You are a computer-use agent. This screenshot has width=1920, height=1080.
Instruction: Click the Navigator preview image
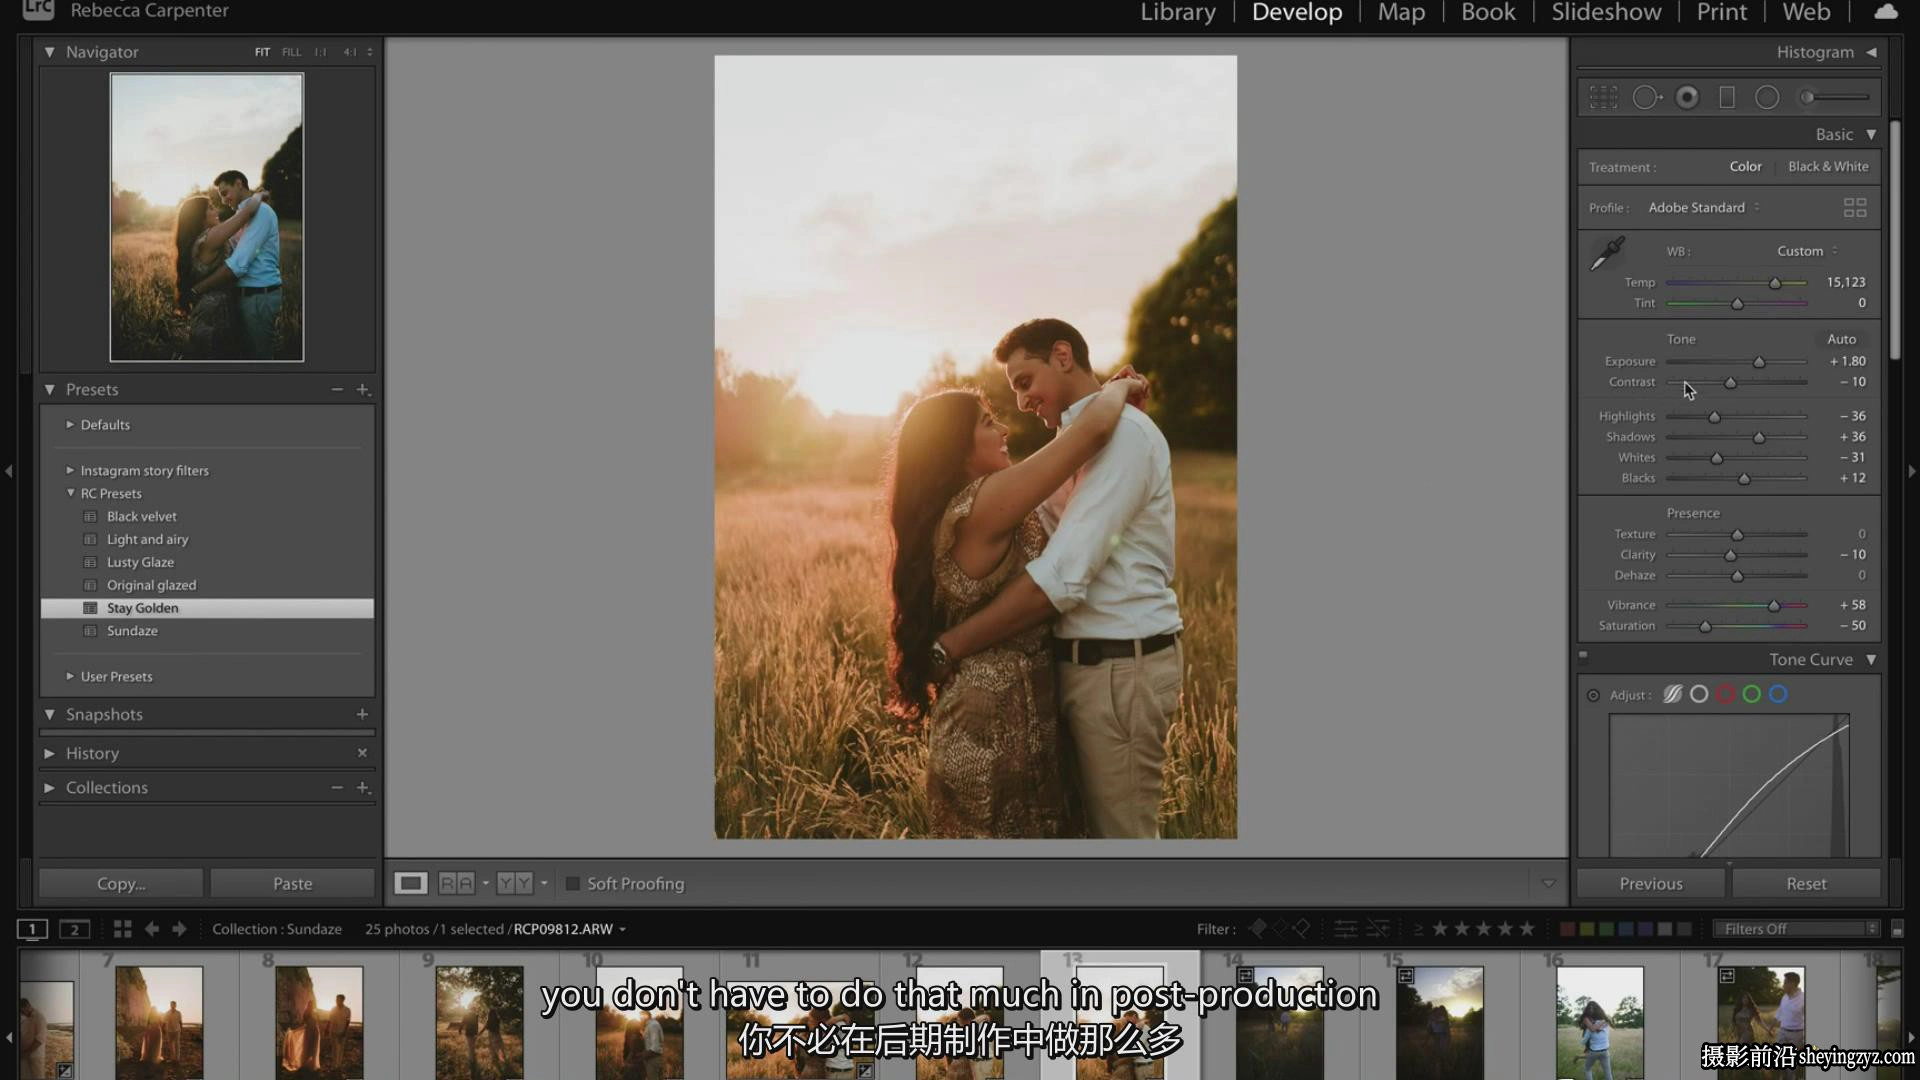click(207, 217)
